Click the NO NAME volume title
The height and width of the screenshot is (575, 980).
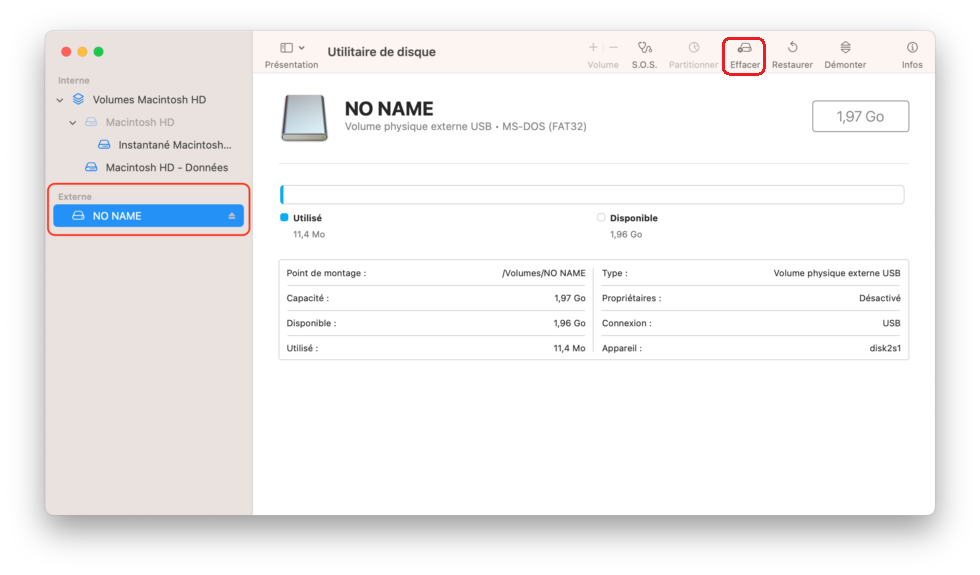(389, 109)
